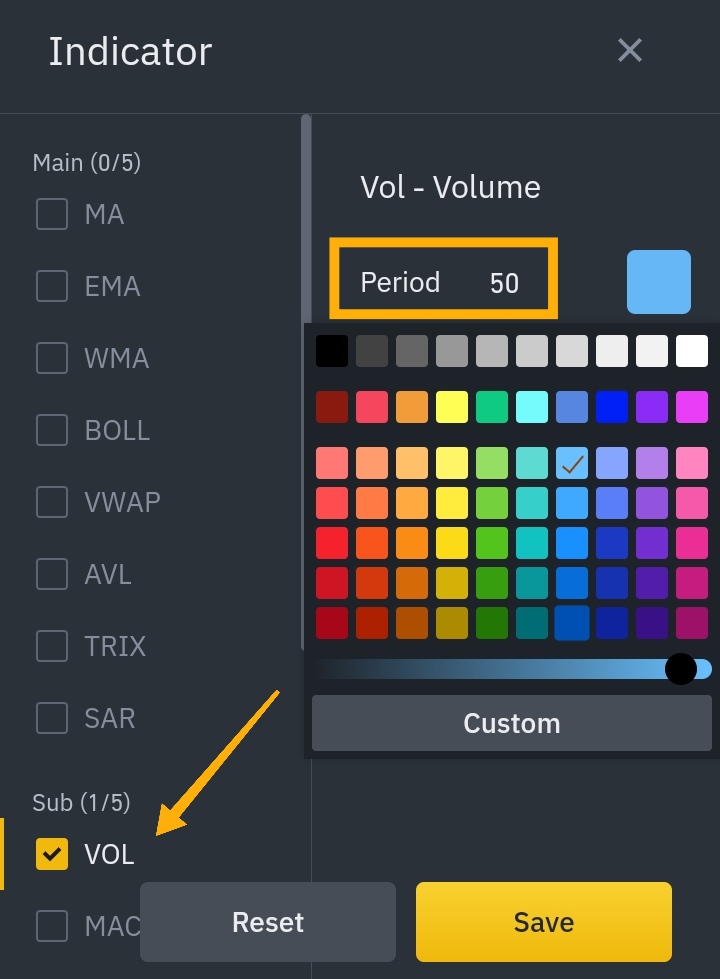Close the Indicator dialog
This screenshot has height=979, width=720.
click(629, 51)
